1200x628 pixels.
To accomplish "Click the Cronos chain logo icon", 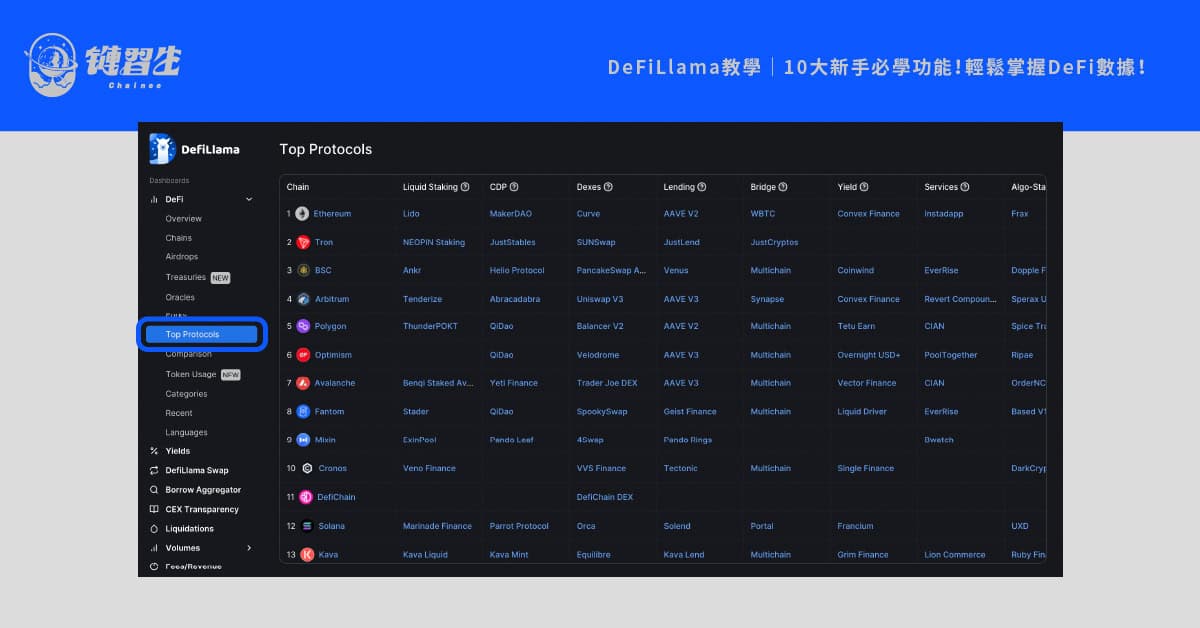I will (307, 468).
